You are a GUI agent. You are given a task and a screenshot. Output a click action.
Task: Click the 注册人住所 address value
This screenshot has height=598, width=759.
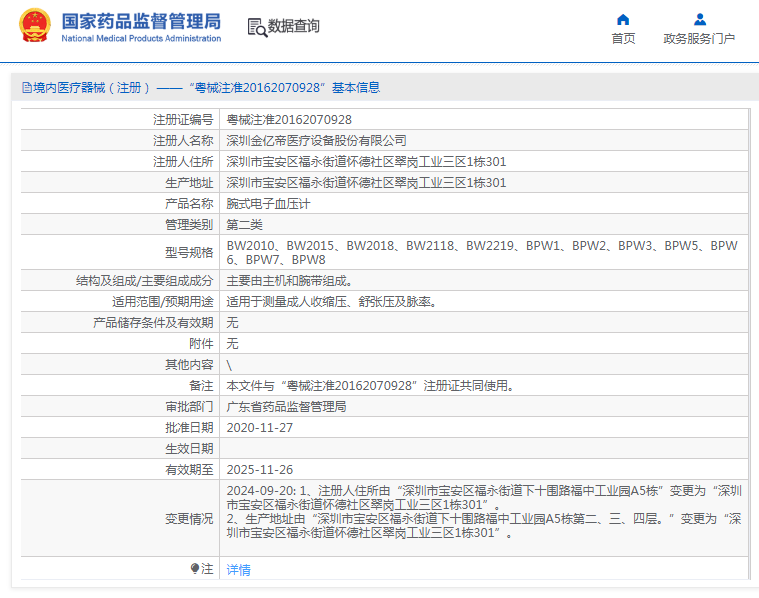(366, 162)
